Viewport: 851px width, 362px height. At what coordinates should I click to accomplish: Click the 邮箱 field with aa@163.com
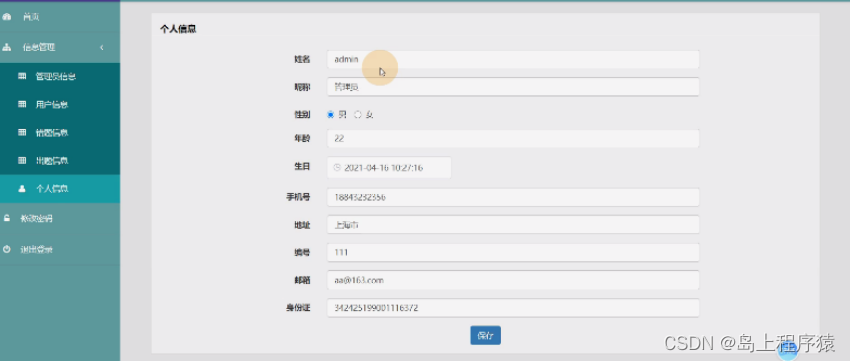pos(513,280)
